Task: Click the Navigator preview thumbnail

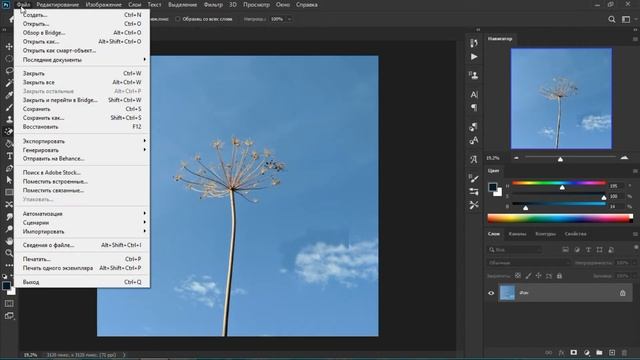Action: [561, 98]
